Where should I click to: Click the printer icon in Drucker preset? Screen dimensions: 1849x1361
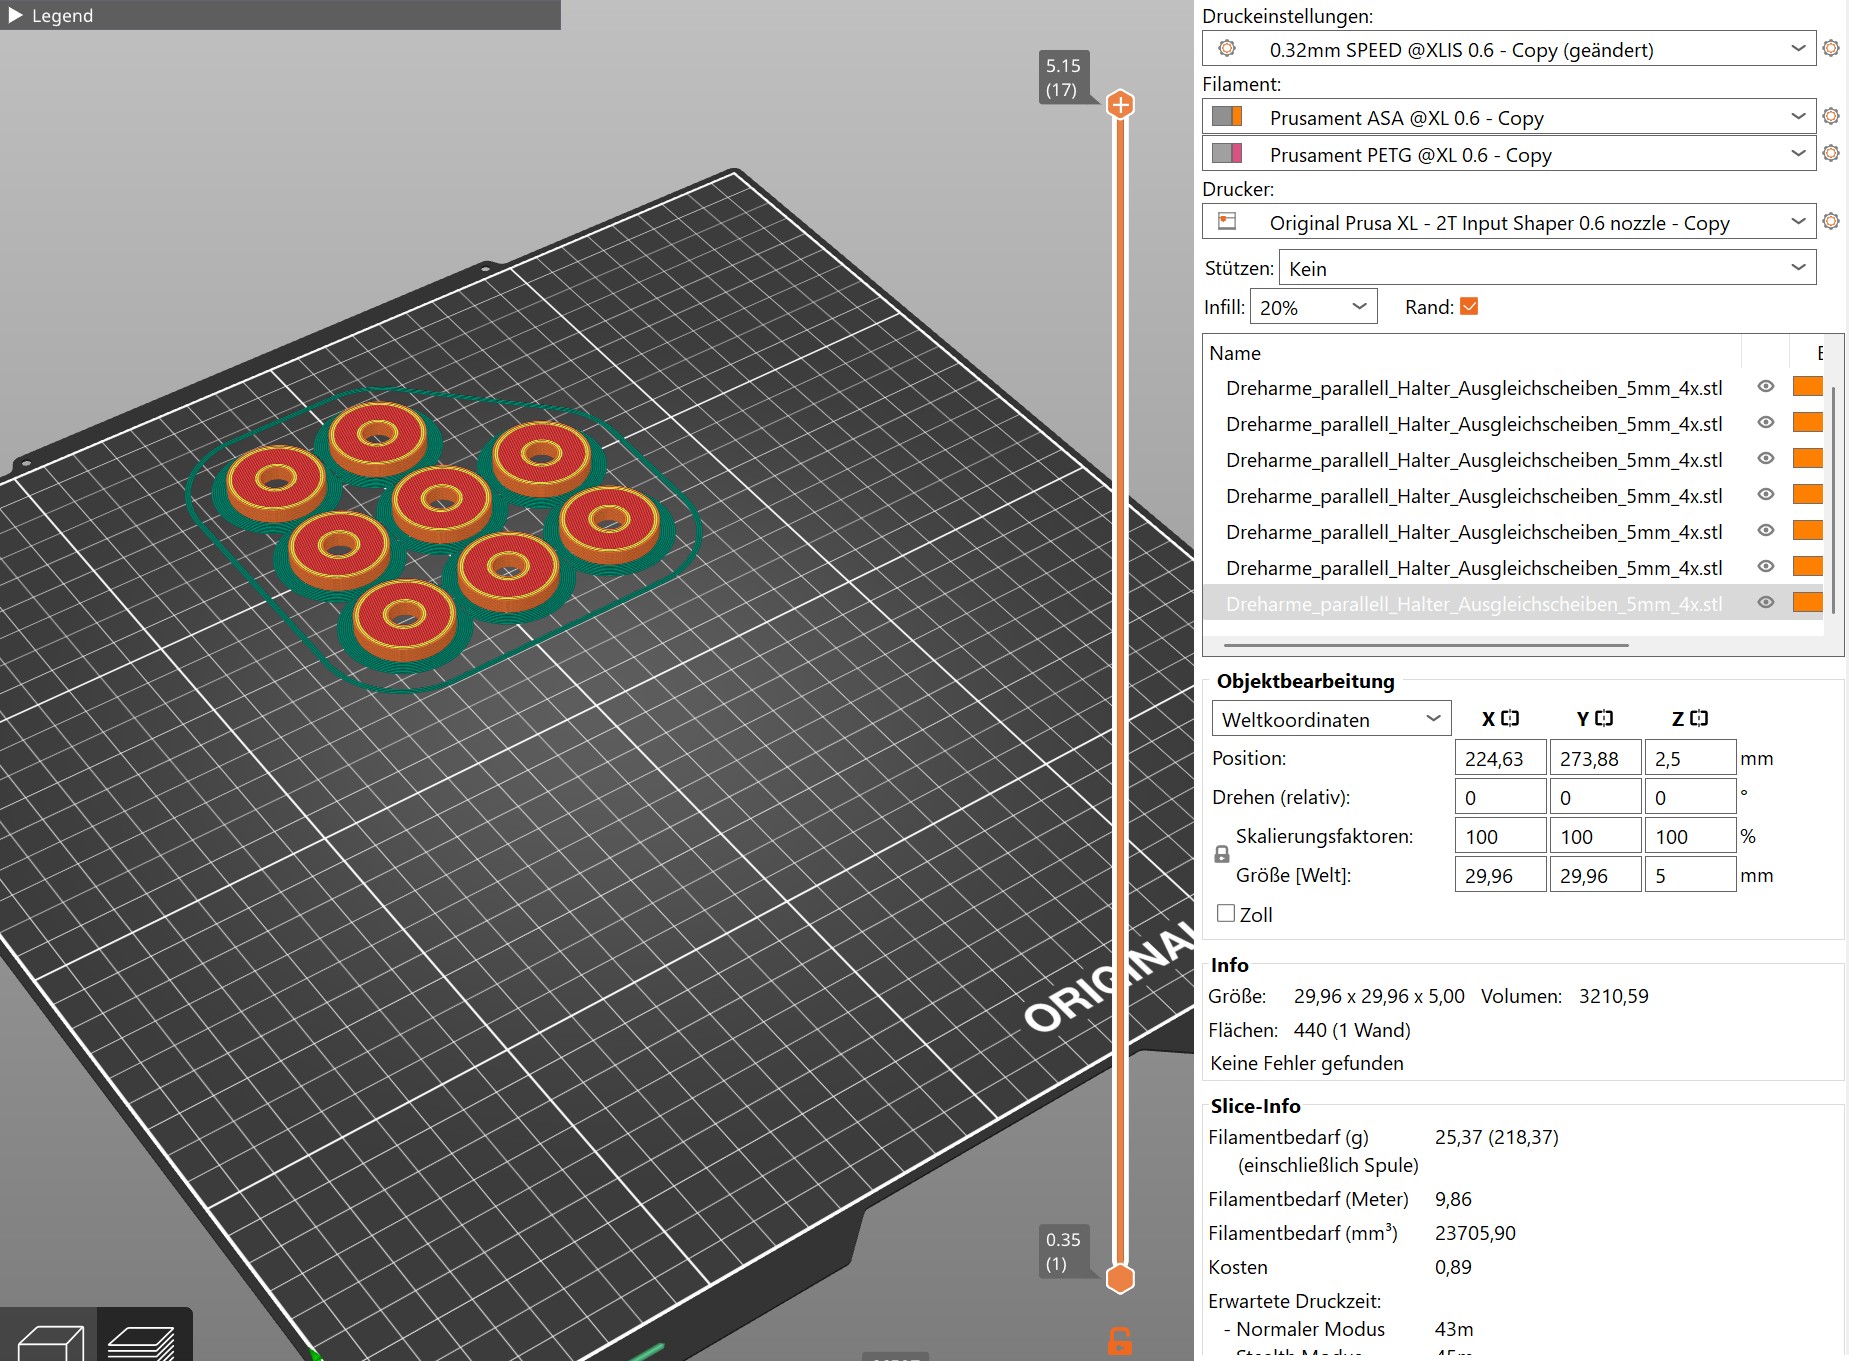point(1227,221)
